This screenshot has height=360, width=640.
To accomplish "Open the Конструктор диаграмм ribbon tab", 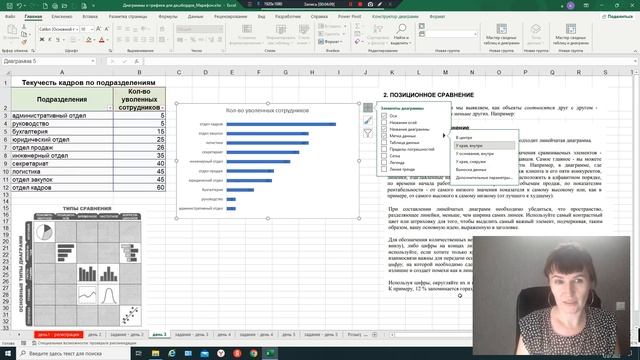I will tap(395, 17).
